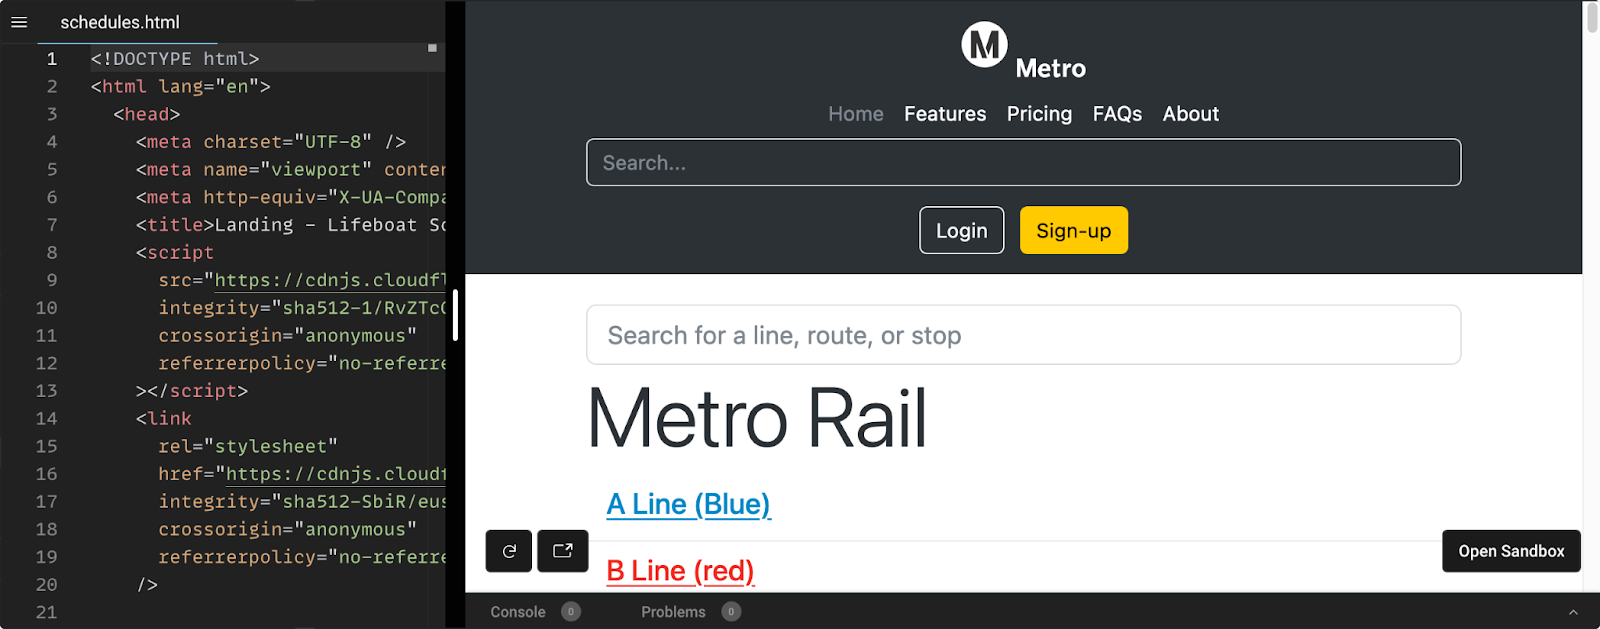Open preview in new window icon
The height and width of the screenshot is (629, 1600).
(563, 551)
